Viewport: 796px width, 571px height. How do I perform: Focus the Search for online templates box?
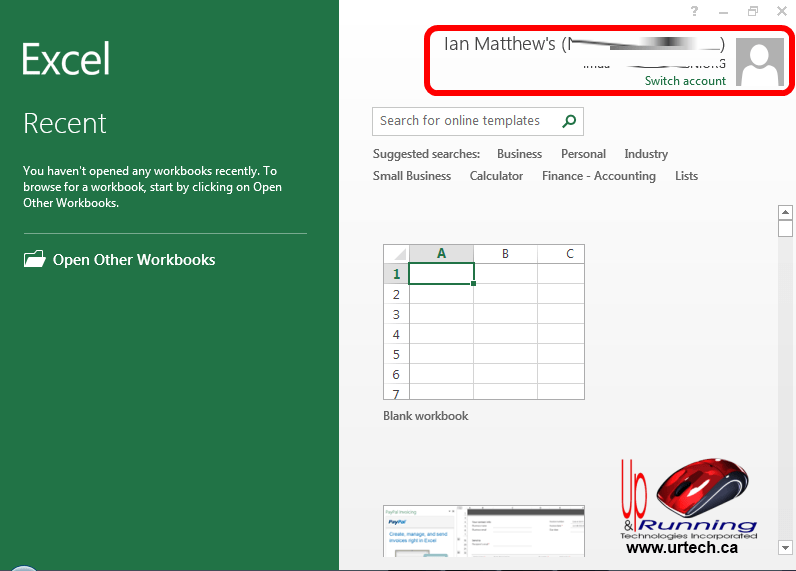465,121
